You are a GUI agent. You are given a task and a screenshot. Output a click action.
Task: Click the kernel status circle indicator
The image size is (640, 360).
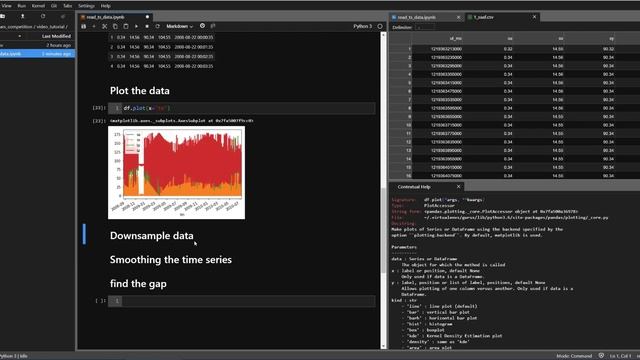click(x=380, y=26)
